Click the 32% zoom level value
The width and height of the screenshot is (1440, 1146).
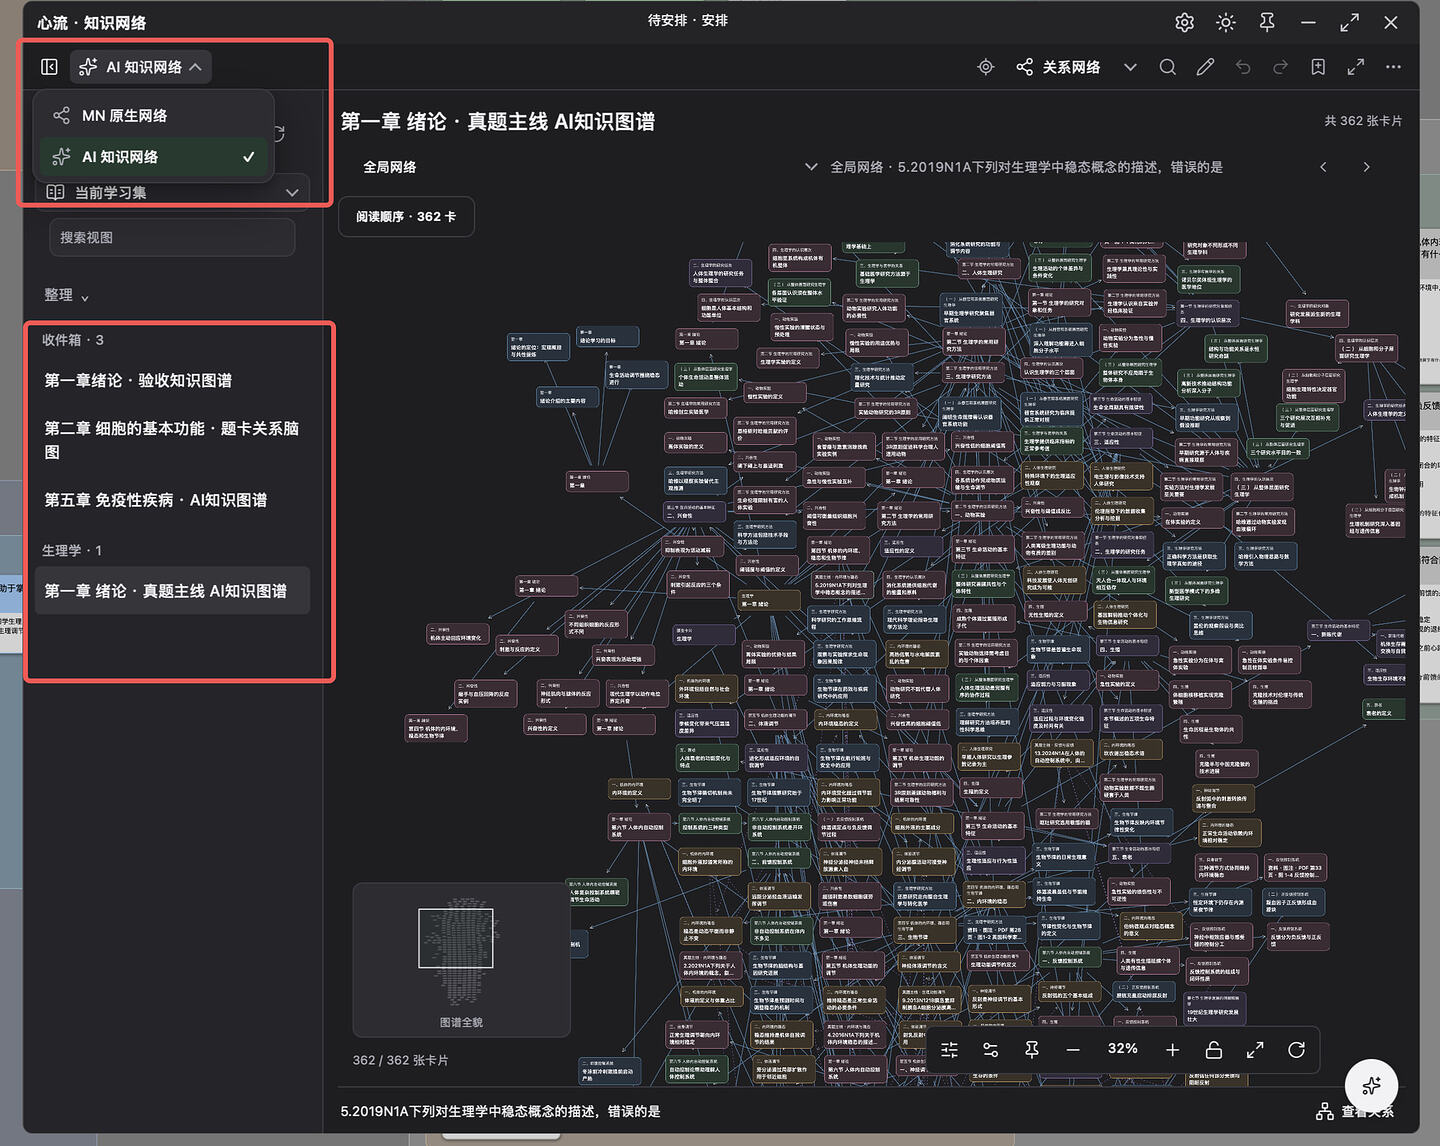click(1123, 1049)
